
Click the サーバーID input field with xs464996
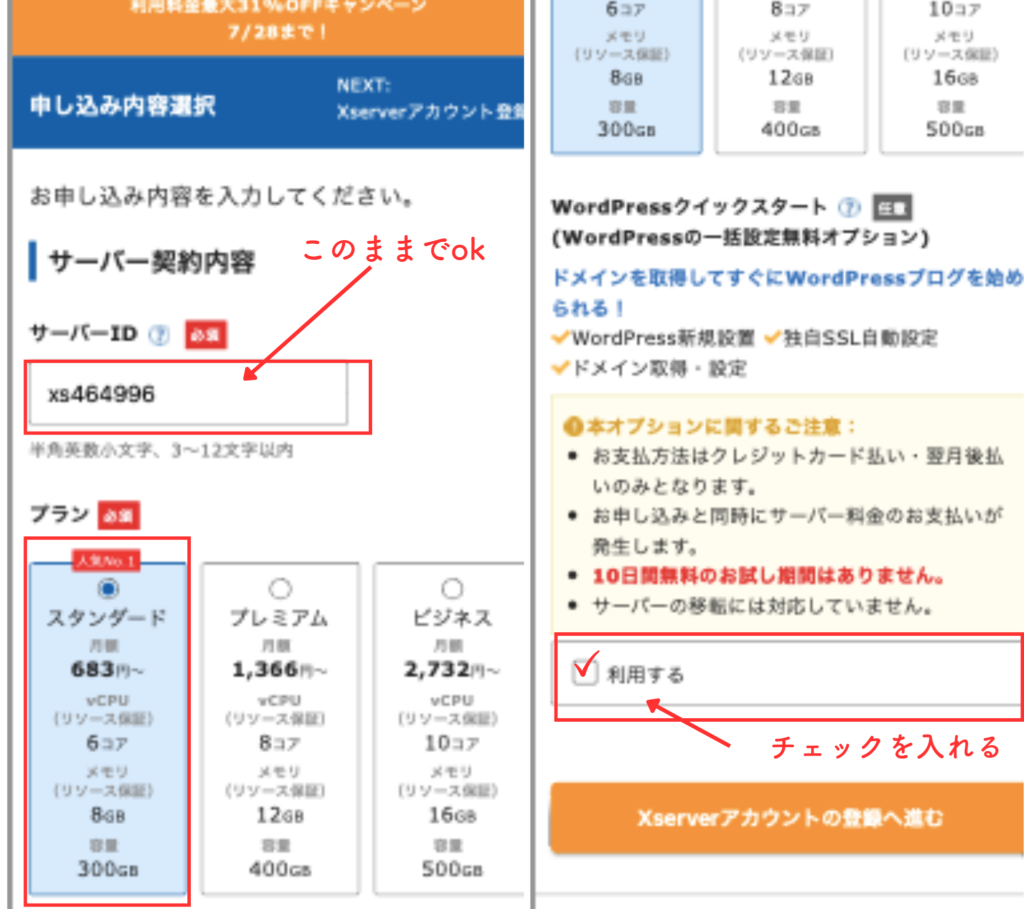coord(188,395)
